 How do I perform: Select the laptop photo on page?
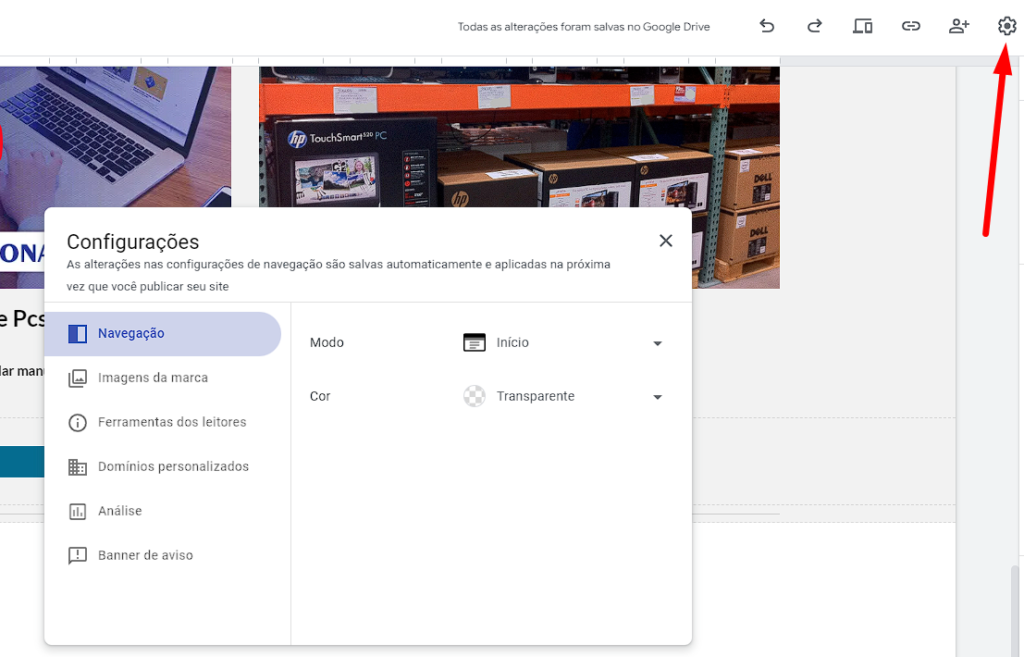pyautogui.click(x=115, y=136)
